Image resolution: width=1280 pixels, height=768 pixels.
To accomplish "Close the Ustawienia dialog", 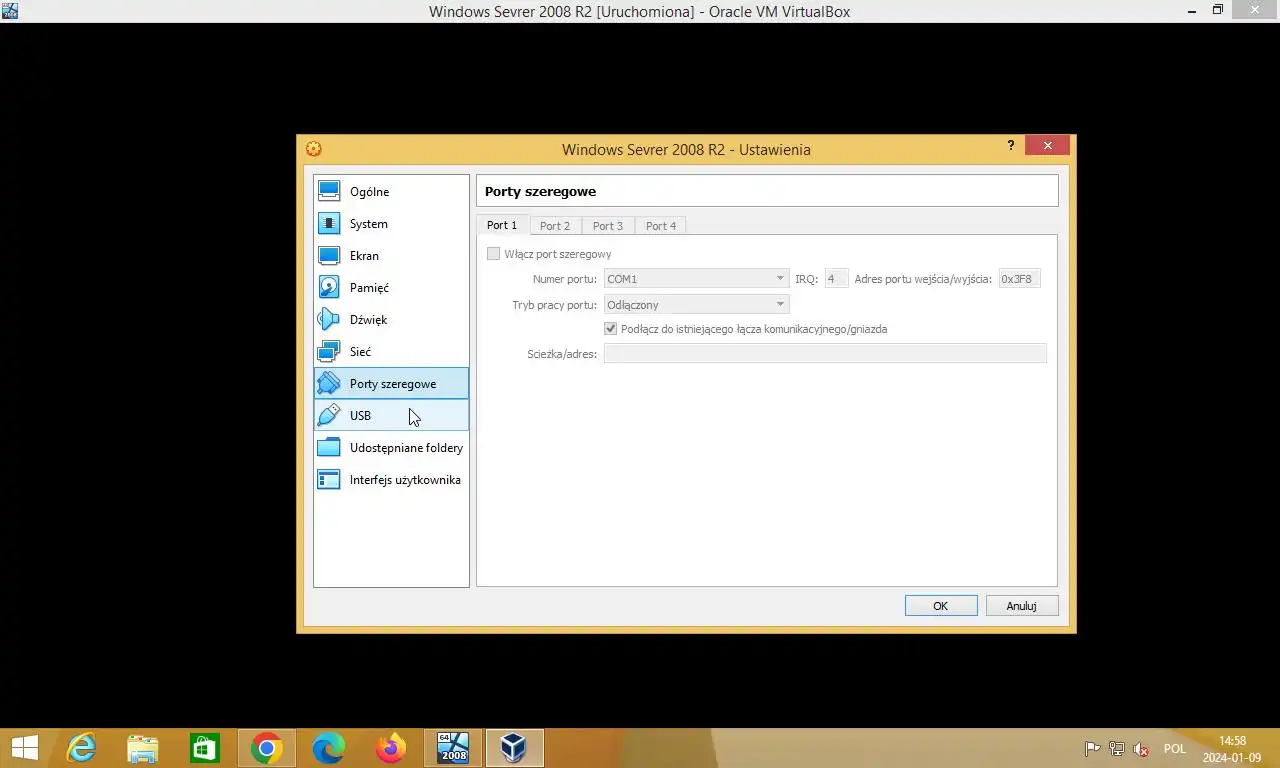I will coord(1048,145).
